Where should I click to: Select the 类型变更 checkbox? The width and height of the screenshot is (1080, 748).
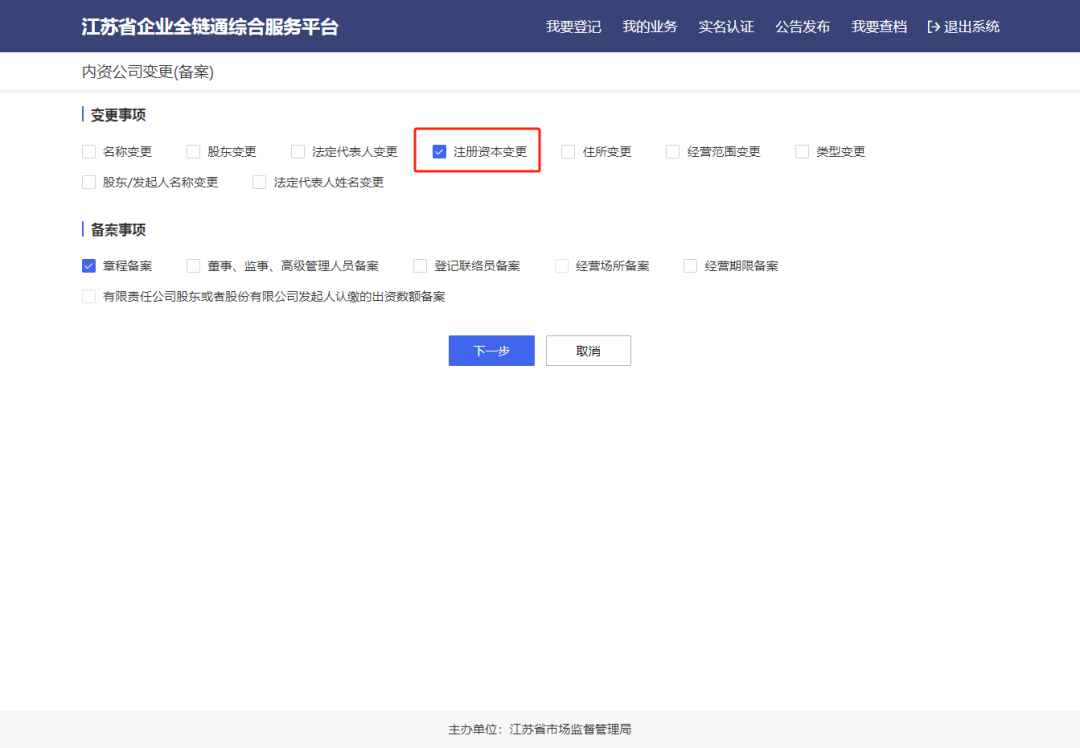801,151
